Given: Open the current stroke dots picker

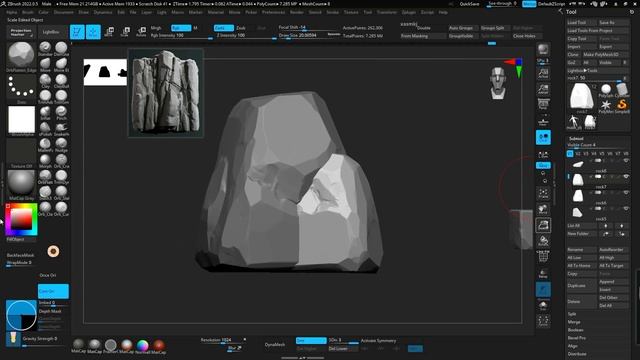Looking at the screenshot, I should point(21,88).
